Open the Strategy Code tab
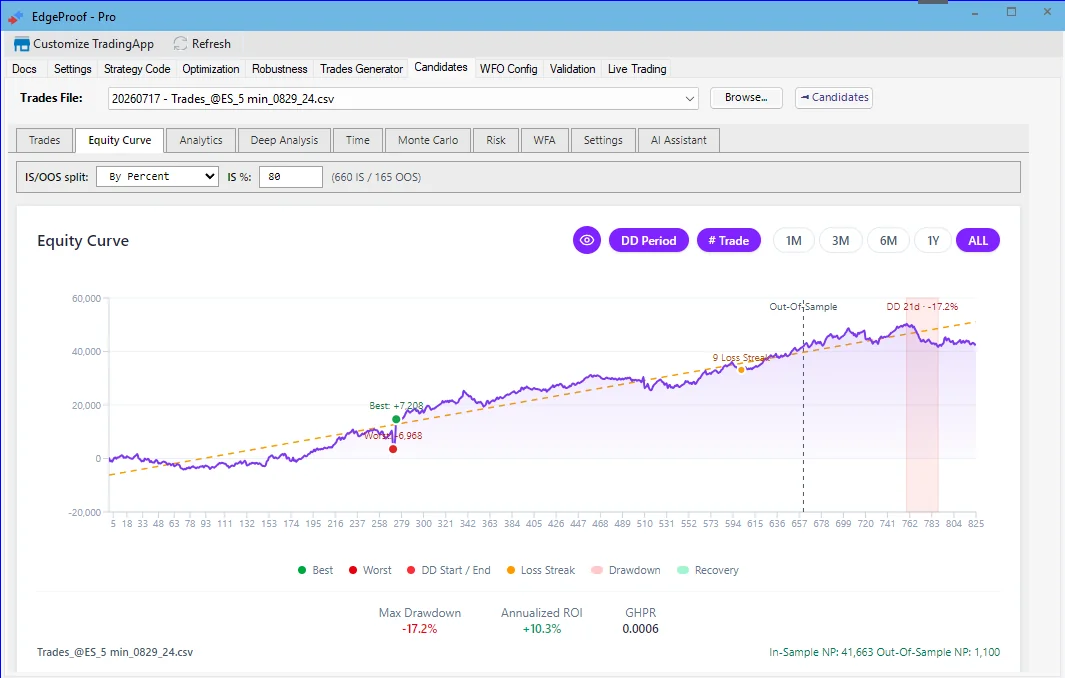This screenshot has height=678, width=1065. (x=137, y=69)
